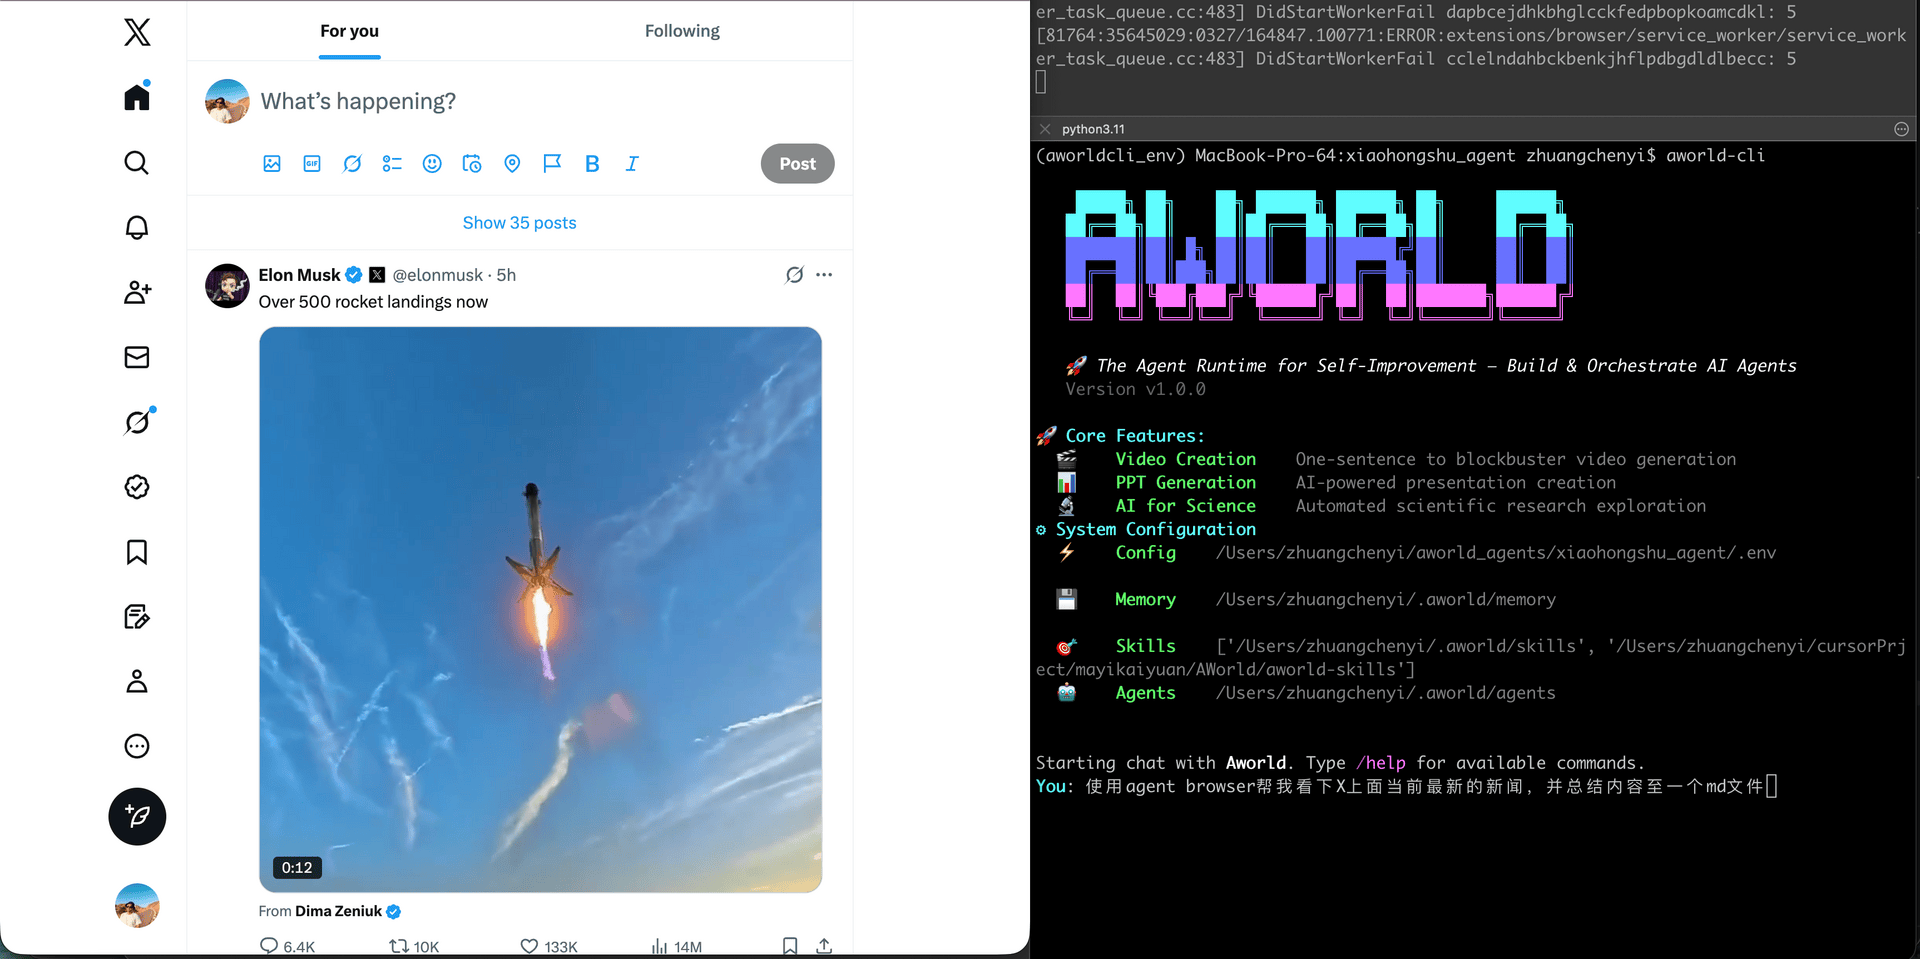
Task: Select the python3.11 terminal tab
Action: pyautogui.click(x=1092, y=129)
